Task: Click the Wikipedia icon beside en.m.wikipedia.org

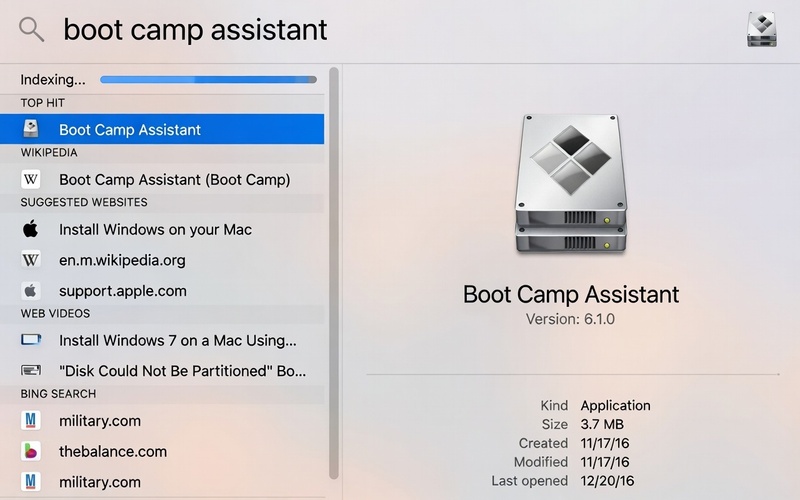Action: (31, 260)
